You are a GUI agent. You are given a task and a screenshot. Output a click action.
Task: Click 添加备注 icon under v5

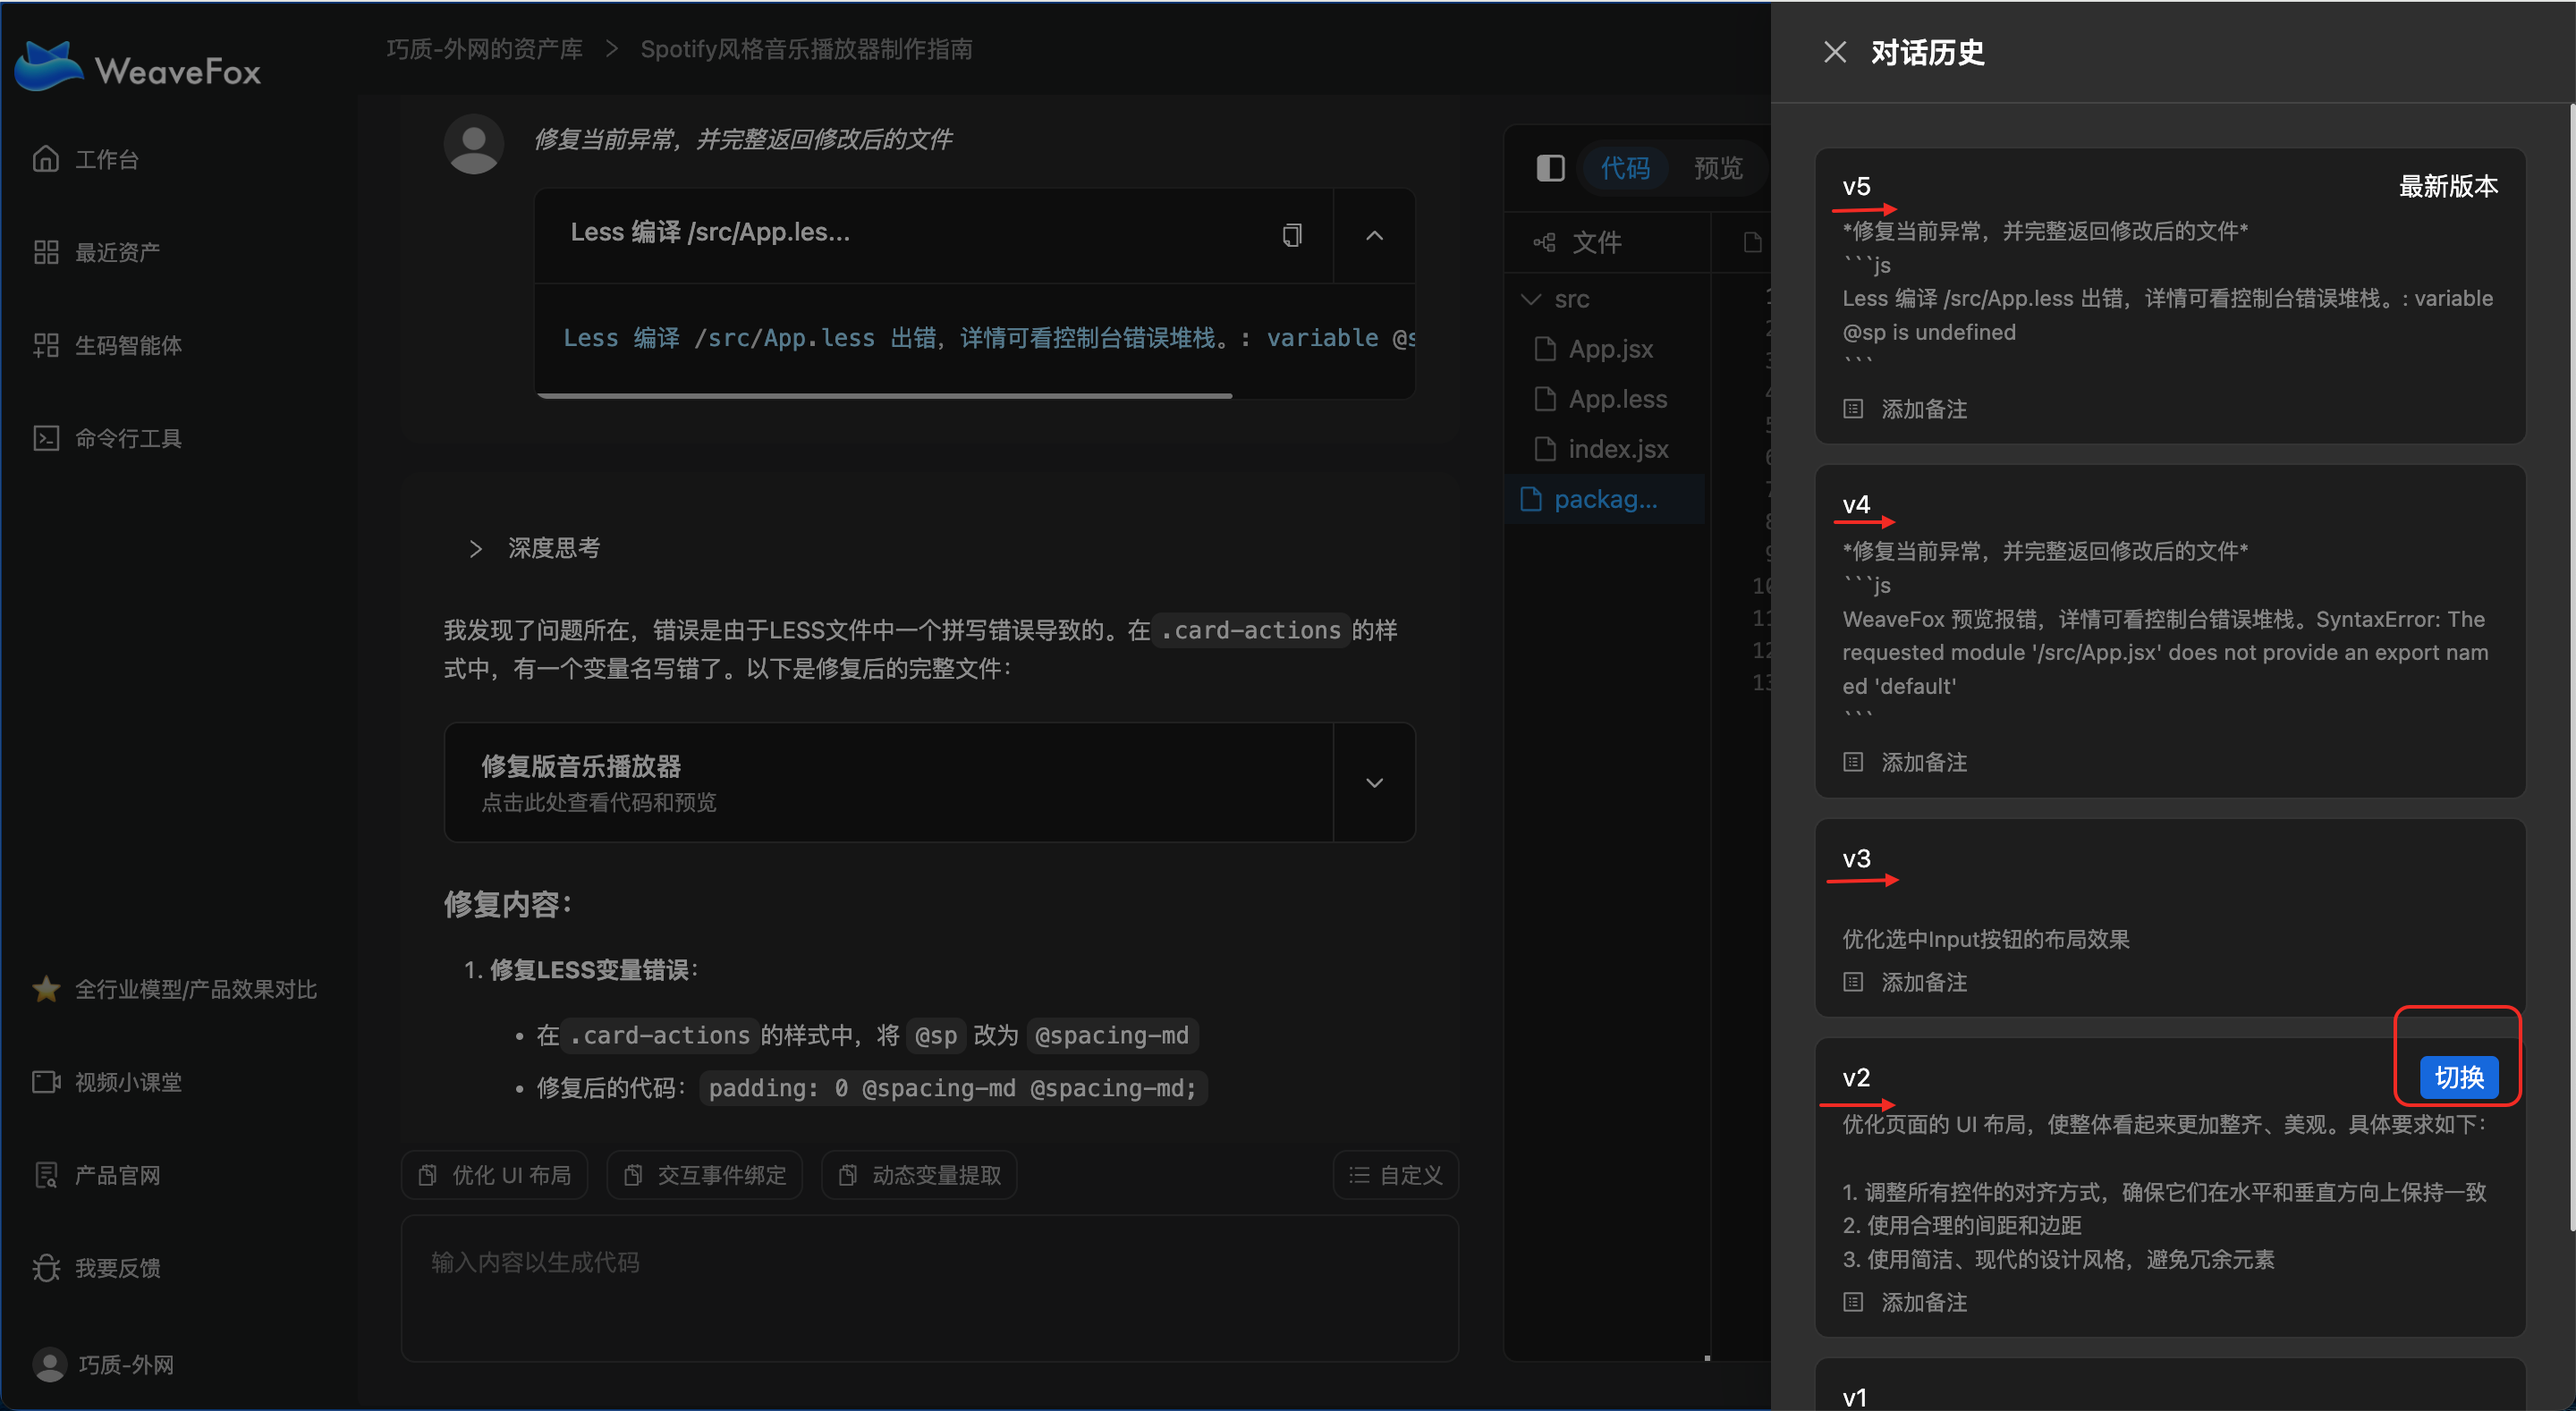pyautogui.click(x=1853, y=409)
